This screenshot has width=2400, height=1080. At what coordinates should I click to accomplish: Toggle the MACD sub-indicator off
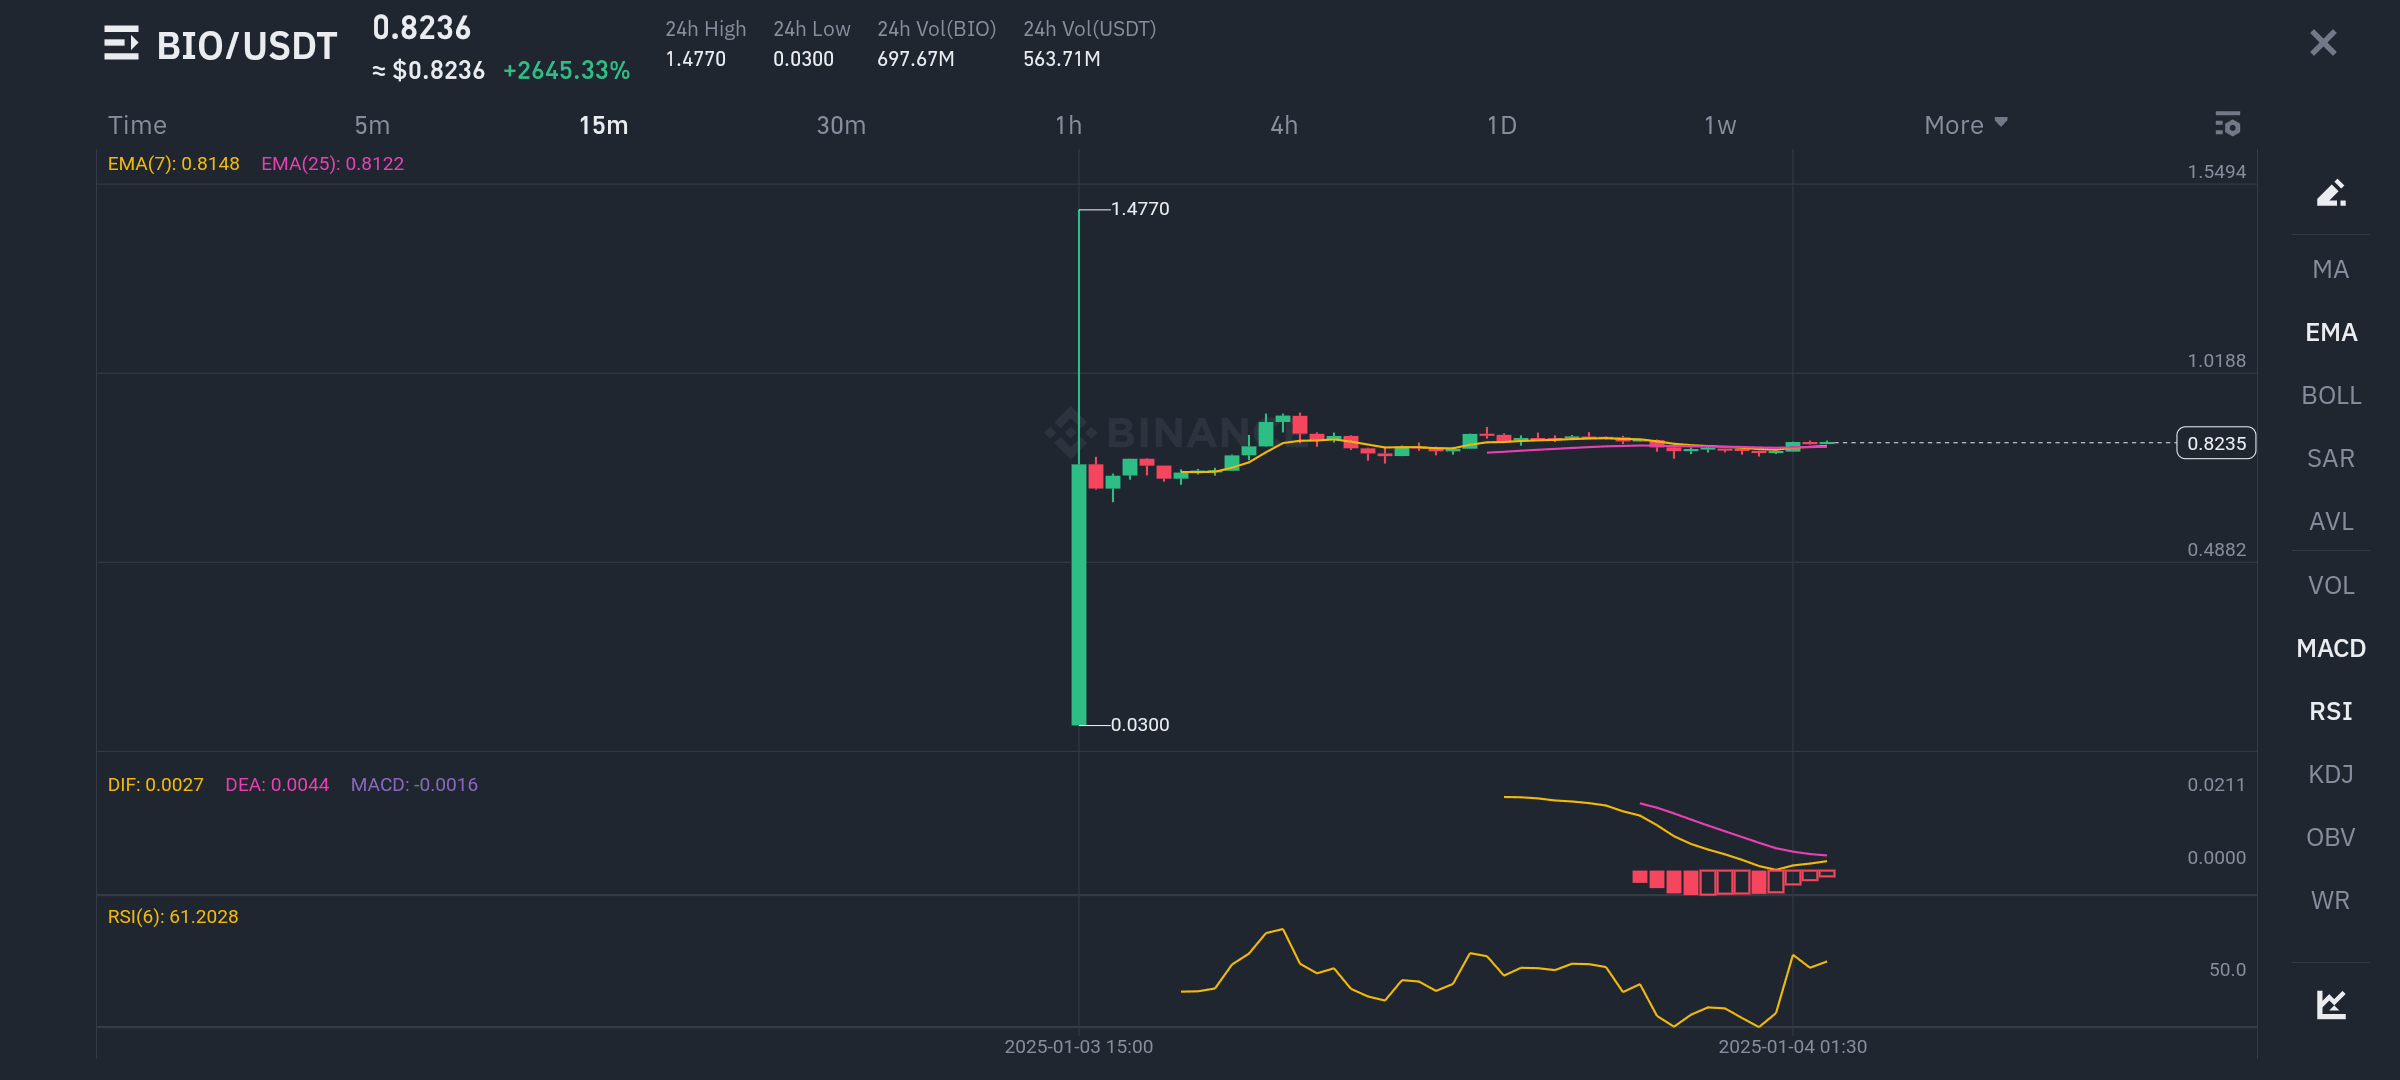coord(2331,648)
